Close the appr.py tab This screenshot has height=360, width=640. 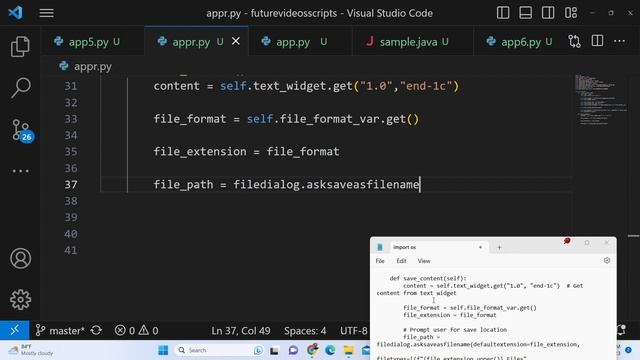(x=236, y=41)
